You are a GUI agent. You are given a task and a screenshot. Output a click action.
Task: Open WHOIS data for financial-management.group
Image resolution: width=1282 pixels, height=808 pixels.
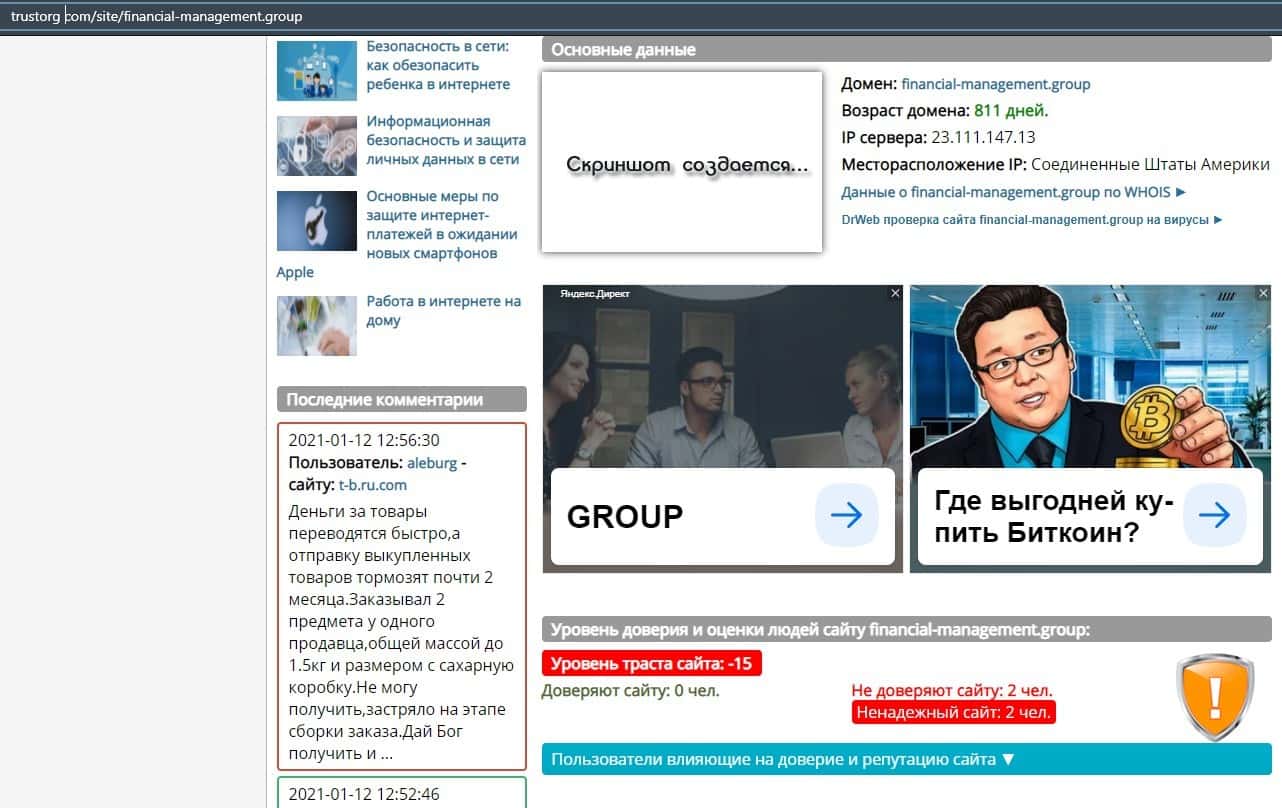[1014, 192]
